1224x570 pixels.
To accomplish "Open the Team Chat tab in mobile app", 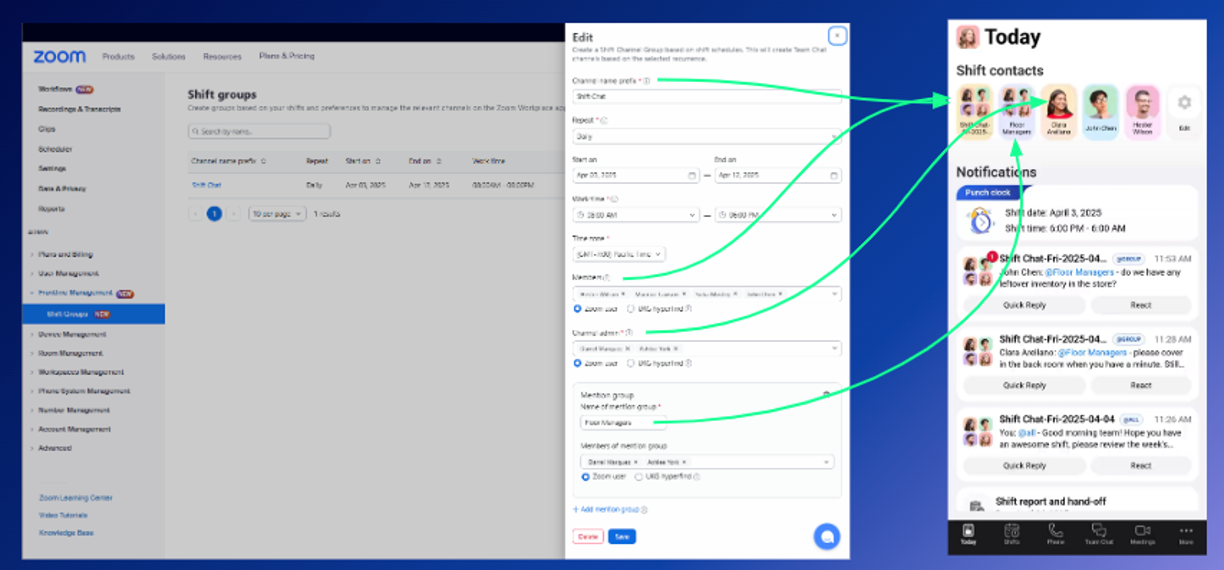I will click(1099, 535).
